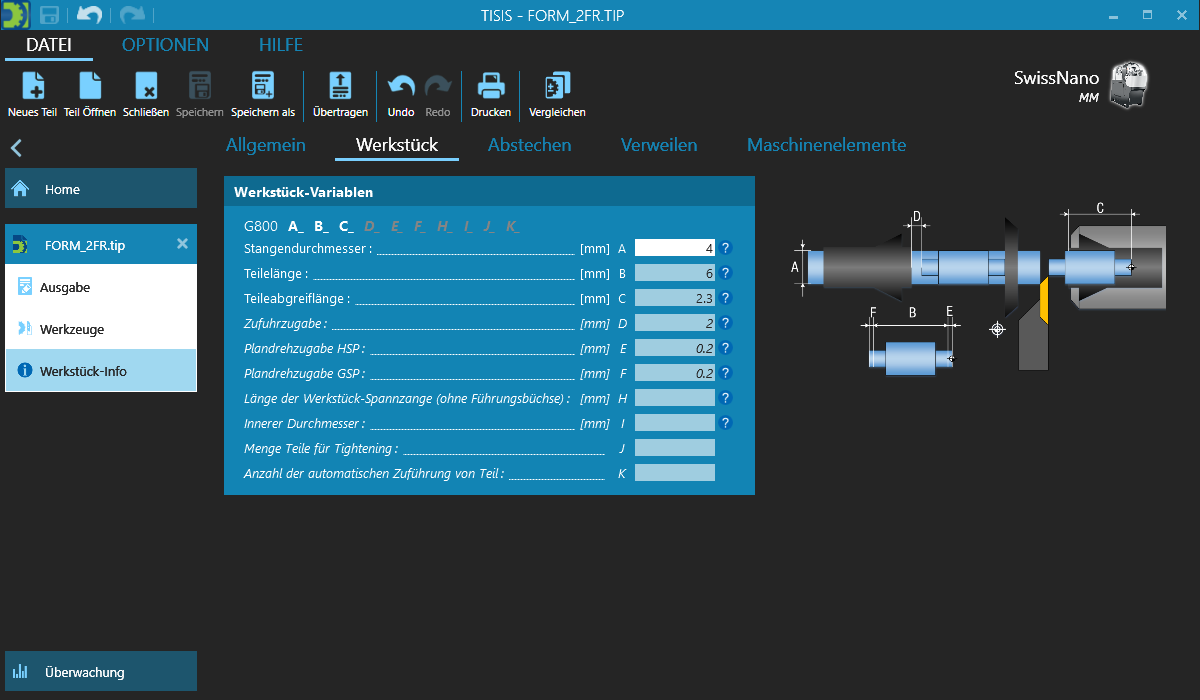The width and height of the screenshot is (1200, 700).
Task: Open the Vergleichen compare tool
Action: pos(557,87)
